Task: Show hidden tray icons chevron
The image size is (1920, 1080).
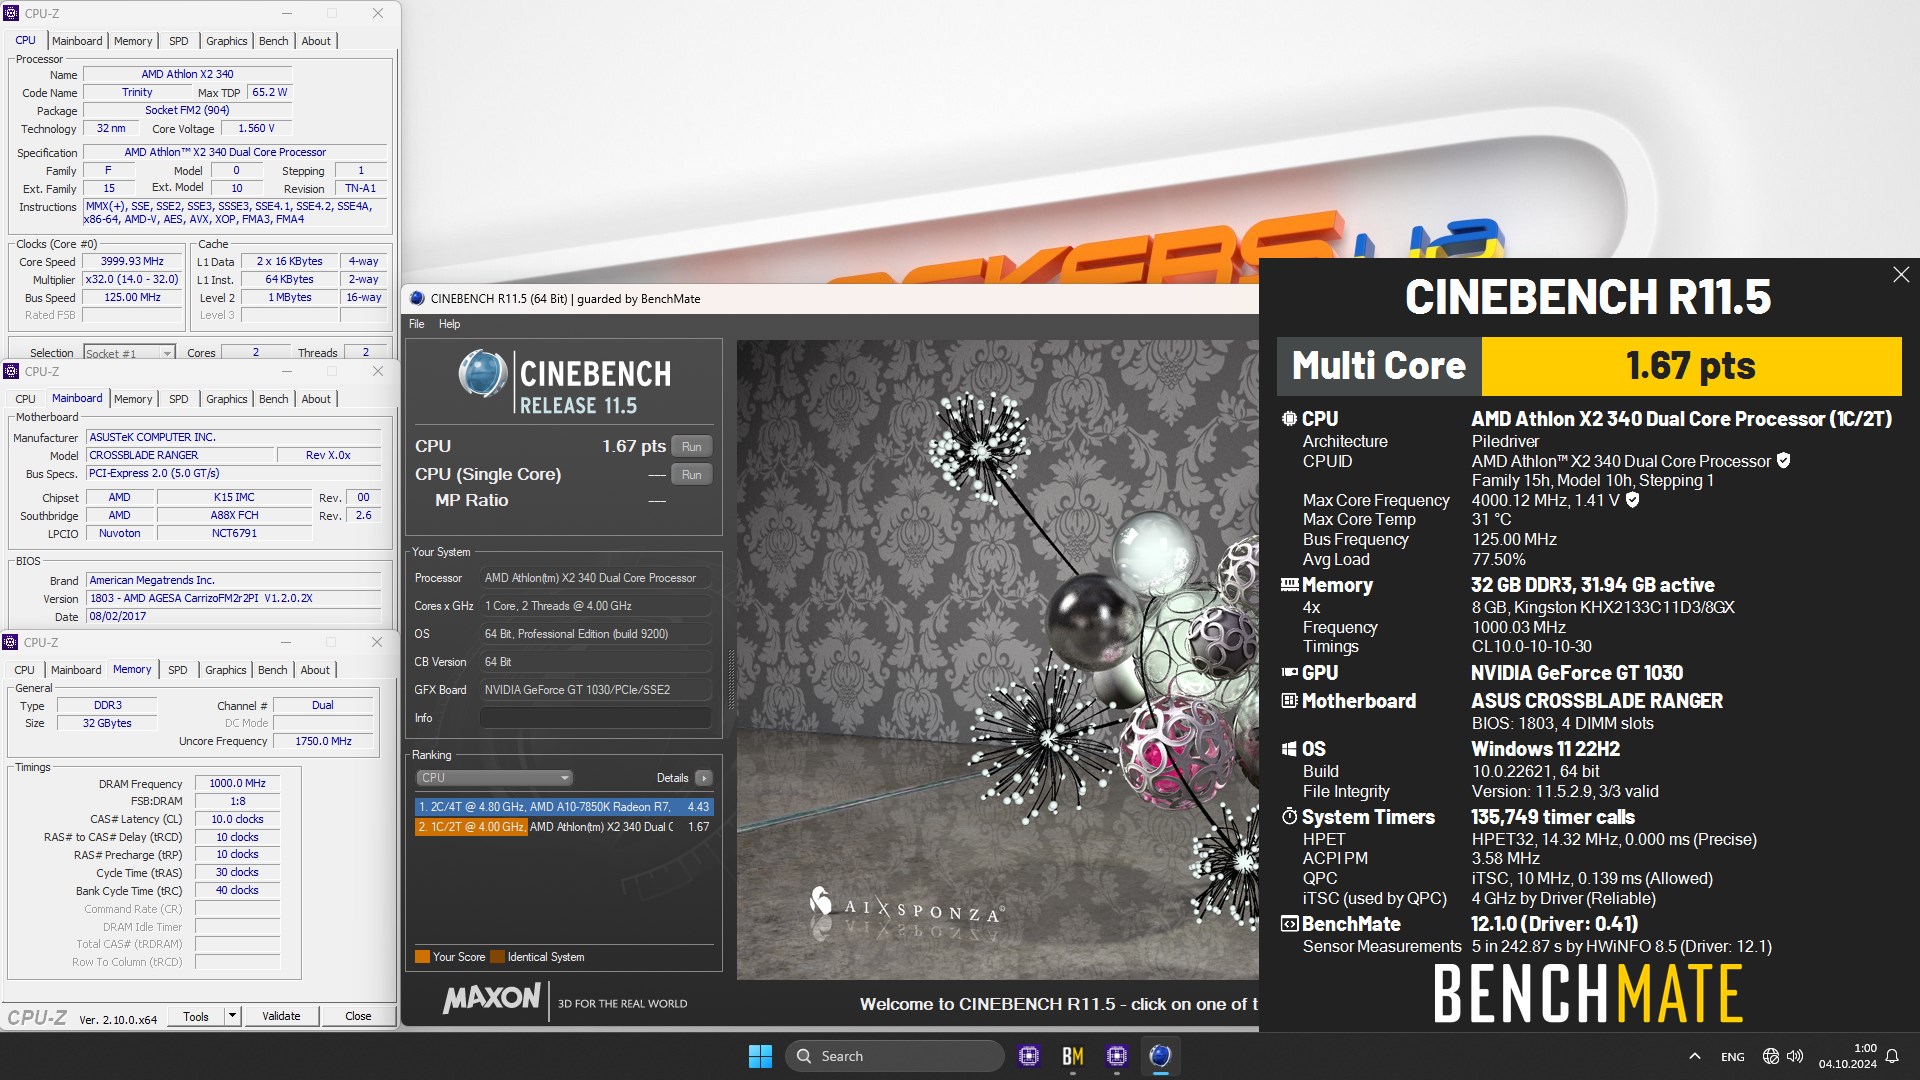Action: 1695,1056
